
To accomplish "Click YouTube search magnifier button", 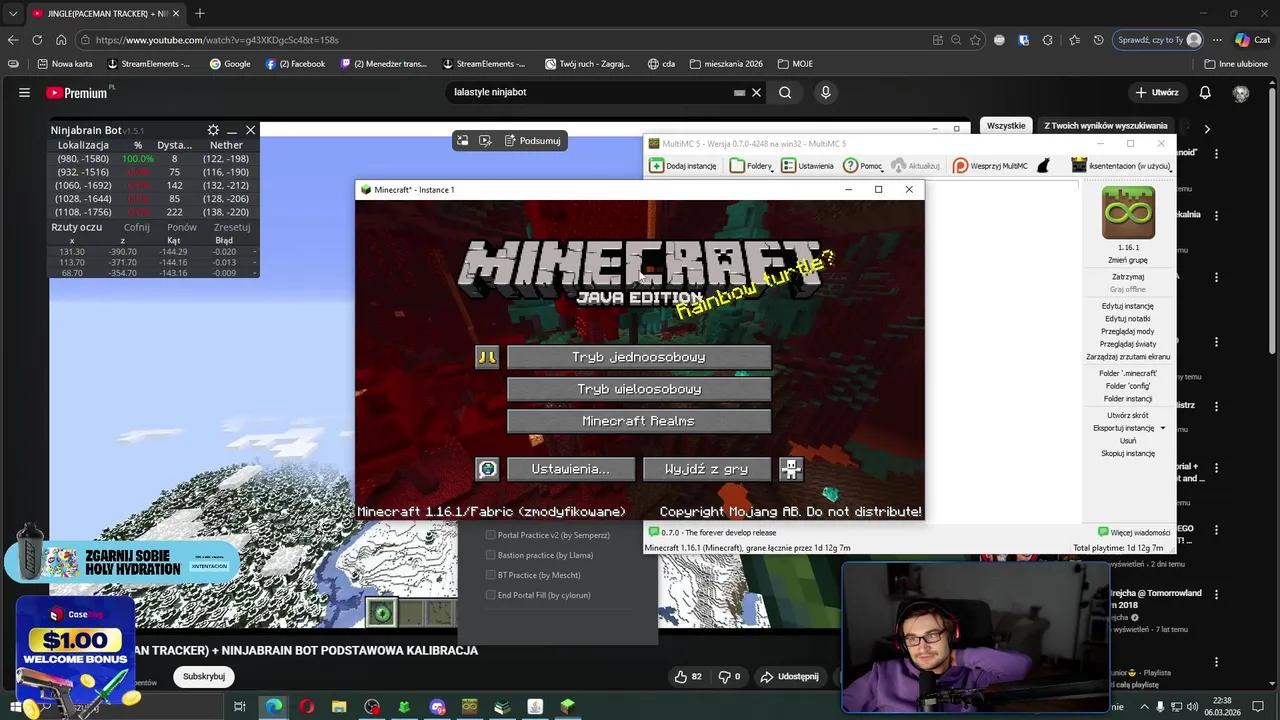I will tap(785, 92).
